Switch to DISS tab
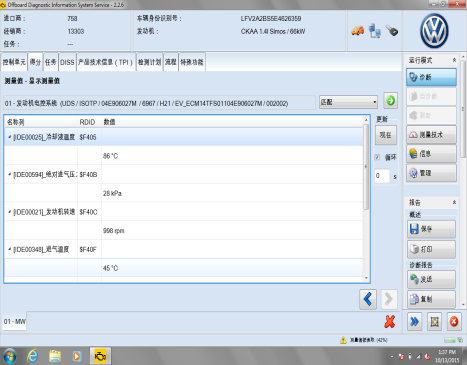Screen dimensions: 467x365 pos(67,62)
